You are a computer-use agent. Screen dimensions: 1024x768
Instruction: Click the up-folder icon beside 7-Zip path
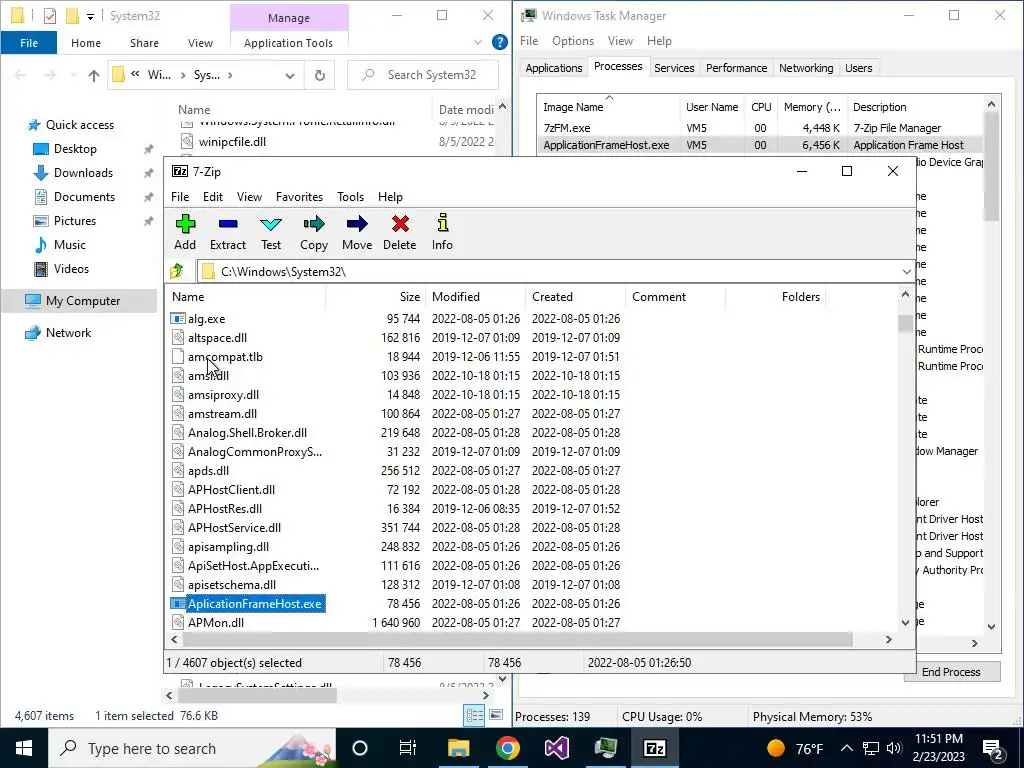(x=177, y=271)
